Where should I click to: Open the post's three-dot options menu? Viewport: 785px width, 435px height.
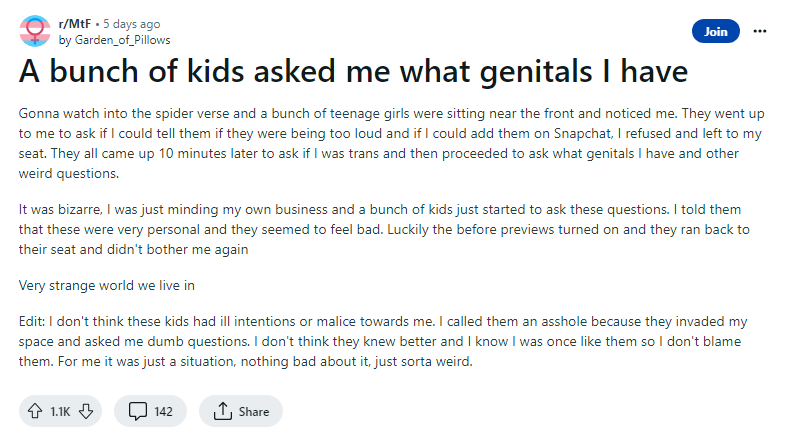point(760,31)
